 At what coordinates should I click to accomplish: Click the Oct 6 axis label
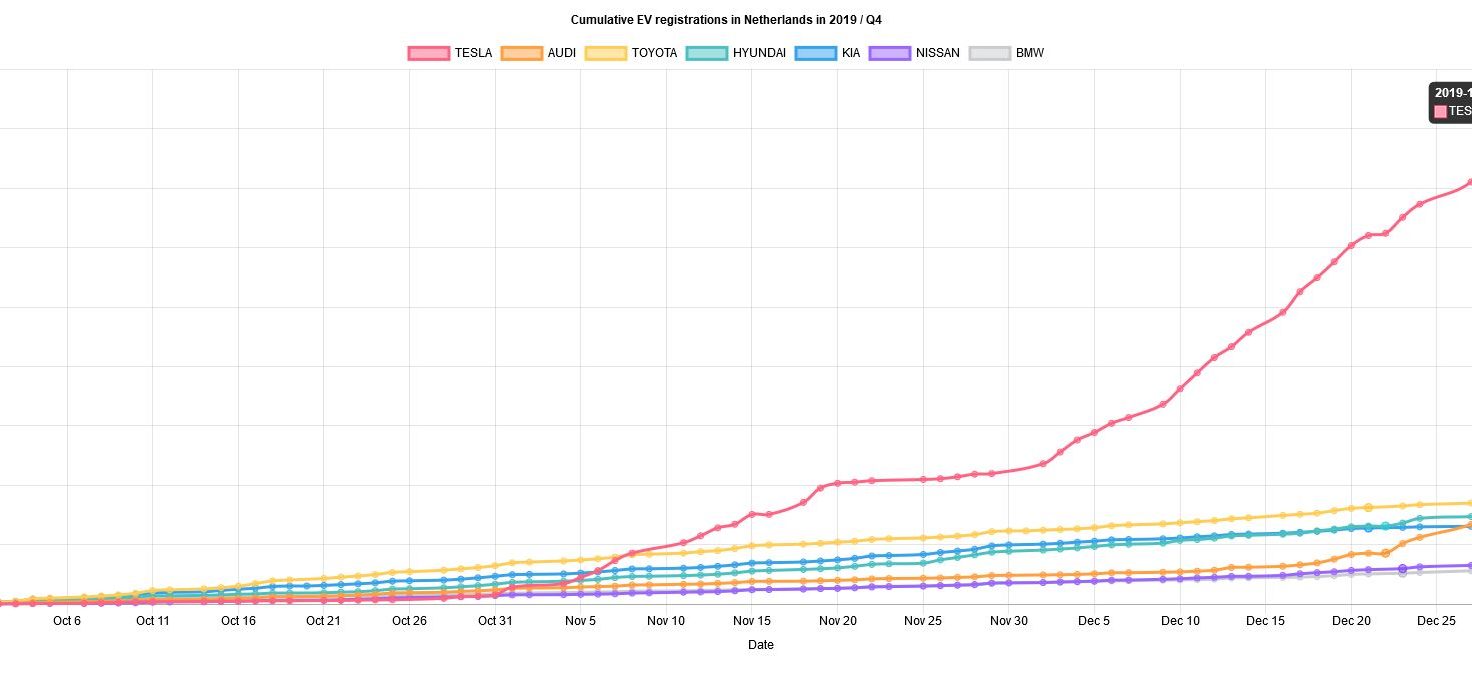(67, 621)
